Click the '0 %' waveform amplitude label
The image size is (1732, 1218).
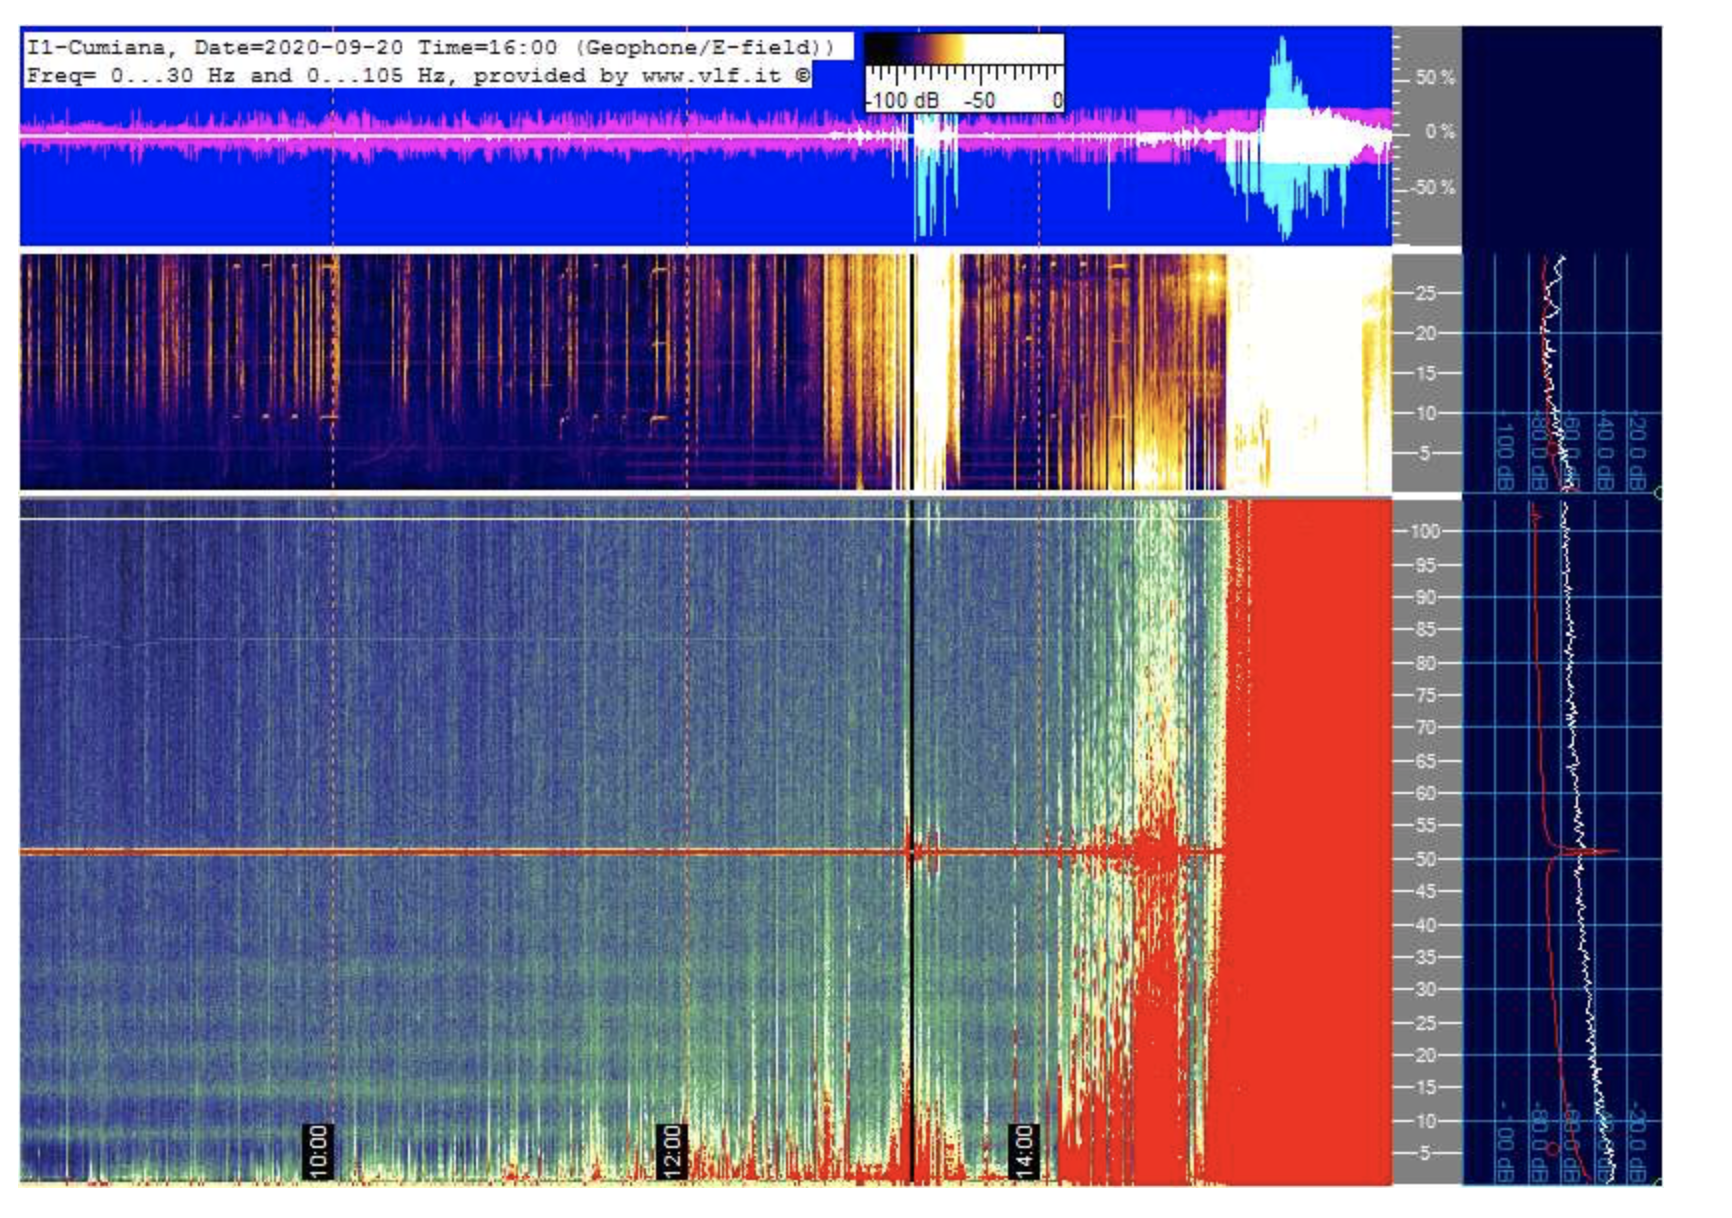1439,132
